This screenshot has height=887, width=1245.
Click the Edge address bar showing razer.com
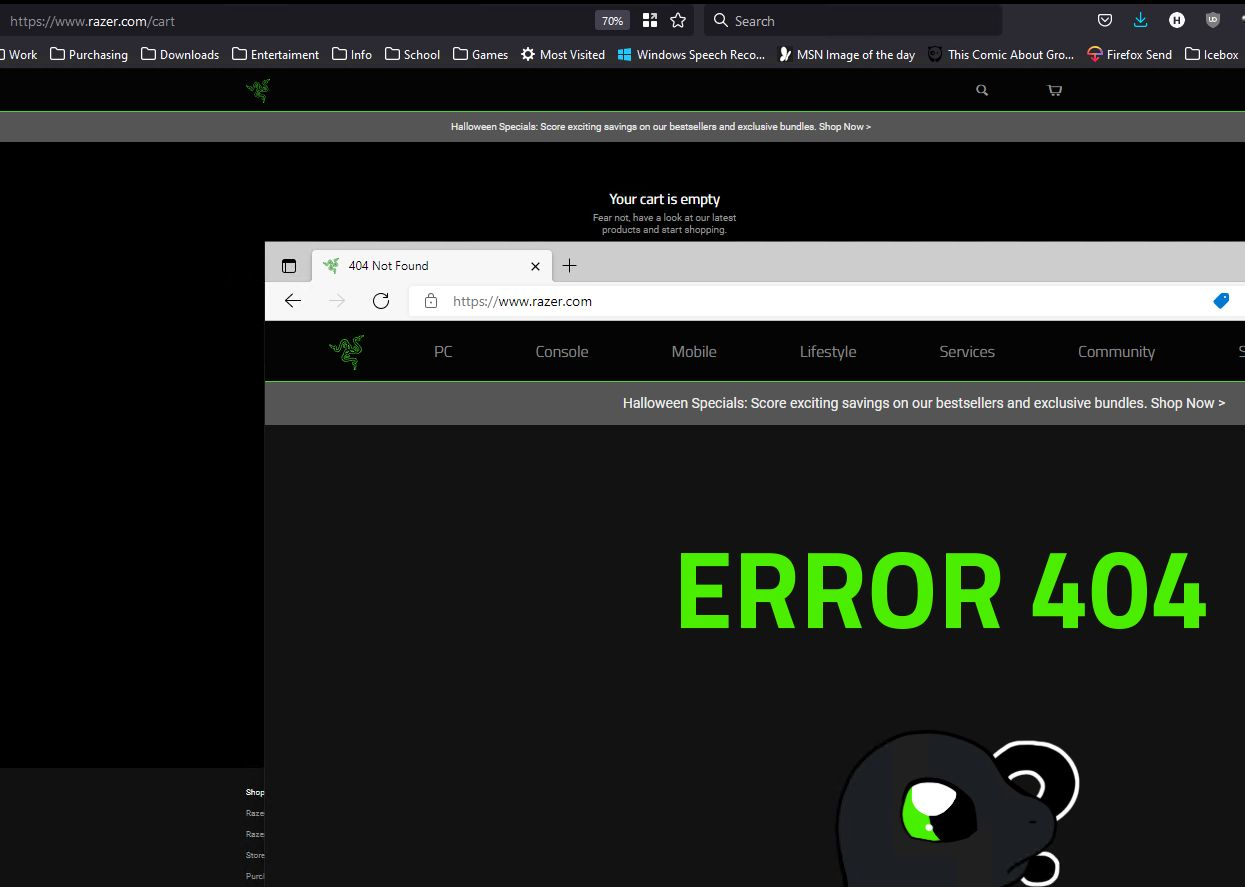click(826, 301)
